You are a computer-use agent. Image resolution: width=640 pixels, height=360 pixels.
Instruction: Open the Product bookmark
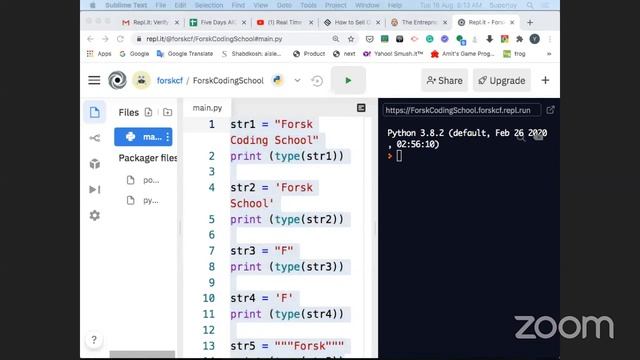pos(309,54)
